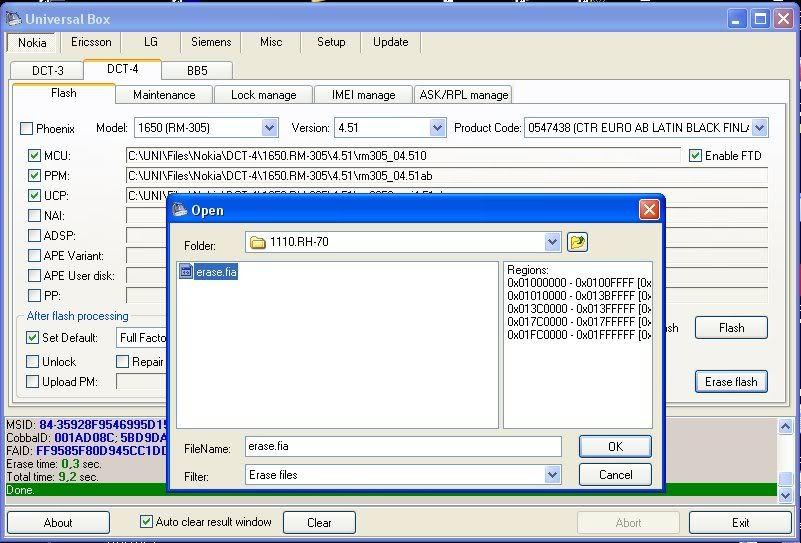Toggle the Phoenix checkbox
This screenshot has width=801, height=543.
coord(27,128)
